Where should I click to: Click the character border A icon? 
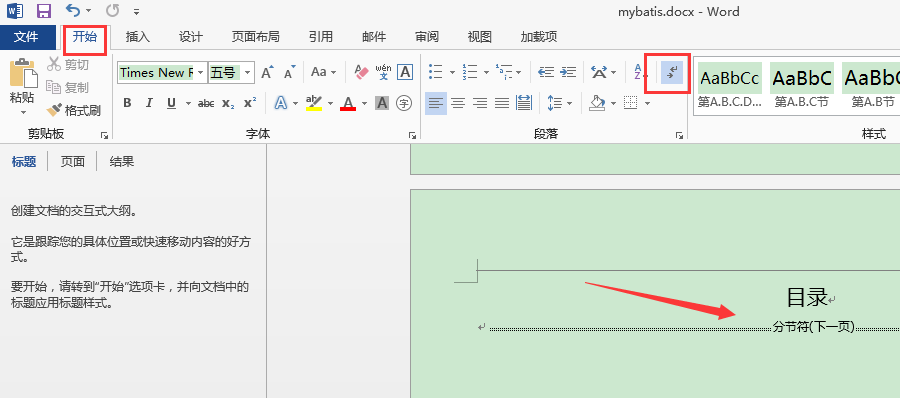pyautogui.click(x=405, y=72)
